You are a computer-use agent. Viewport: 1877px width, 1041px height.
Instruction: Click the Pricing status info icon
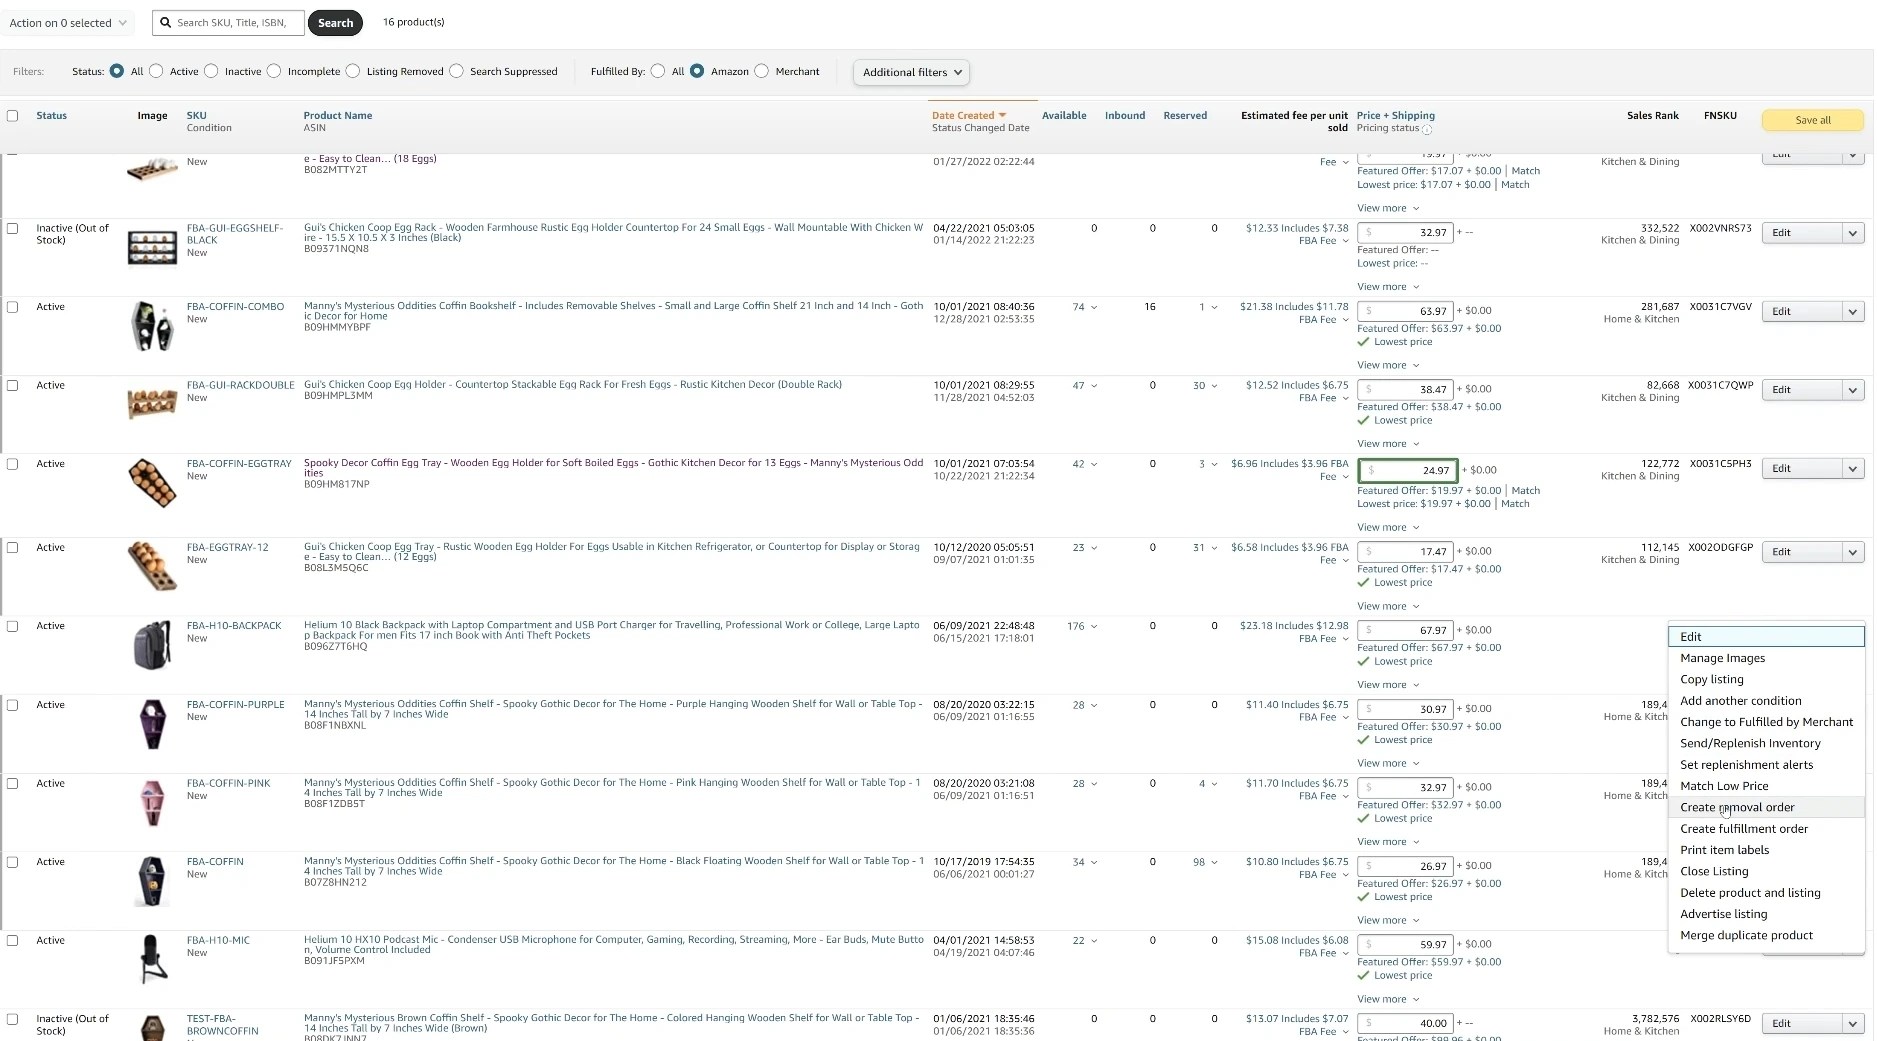click(1427, 129)
